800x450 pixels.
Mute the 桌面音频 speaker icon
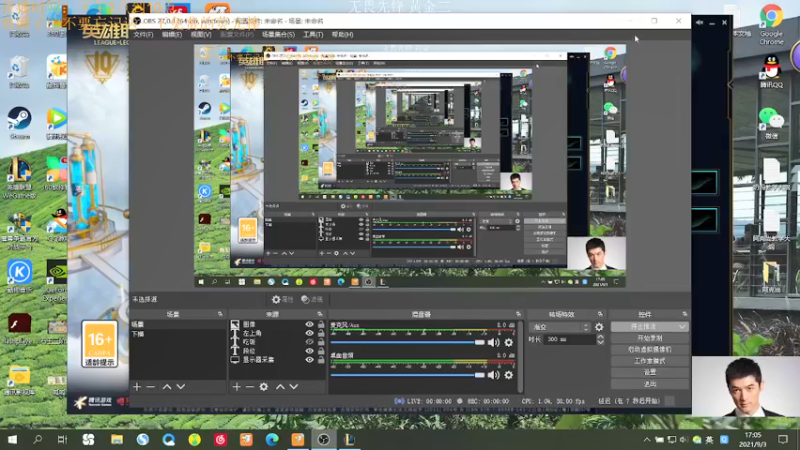tap(493, 375)
